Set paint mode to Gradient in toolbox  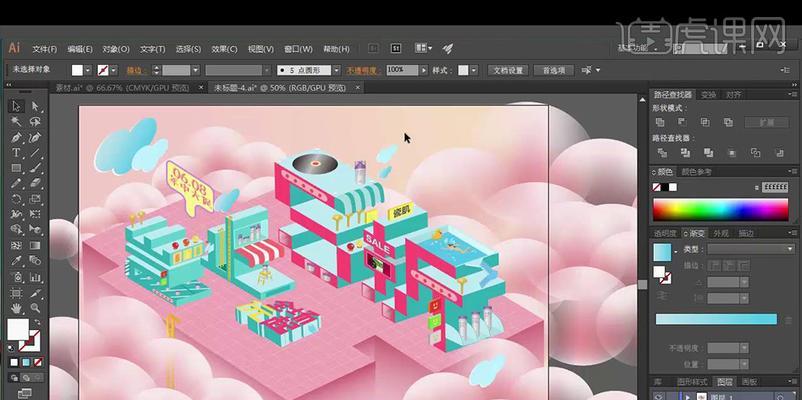[x=26, y=362]
